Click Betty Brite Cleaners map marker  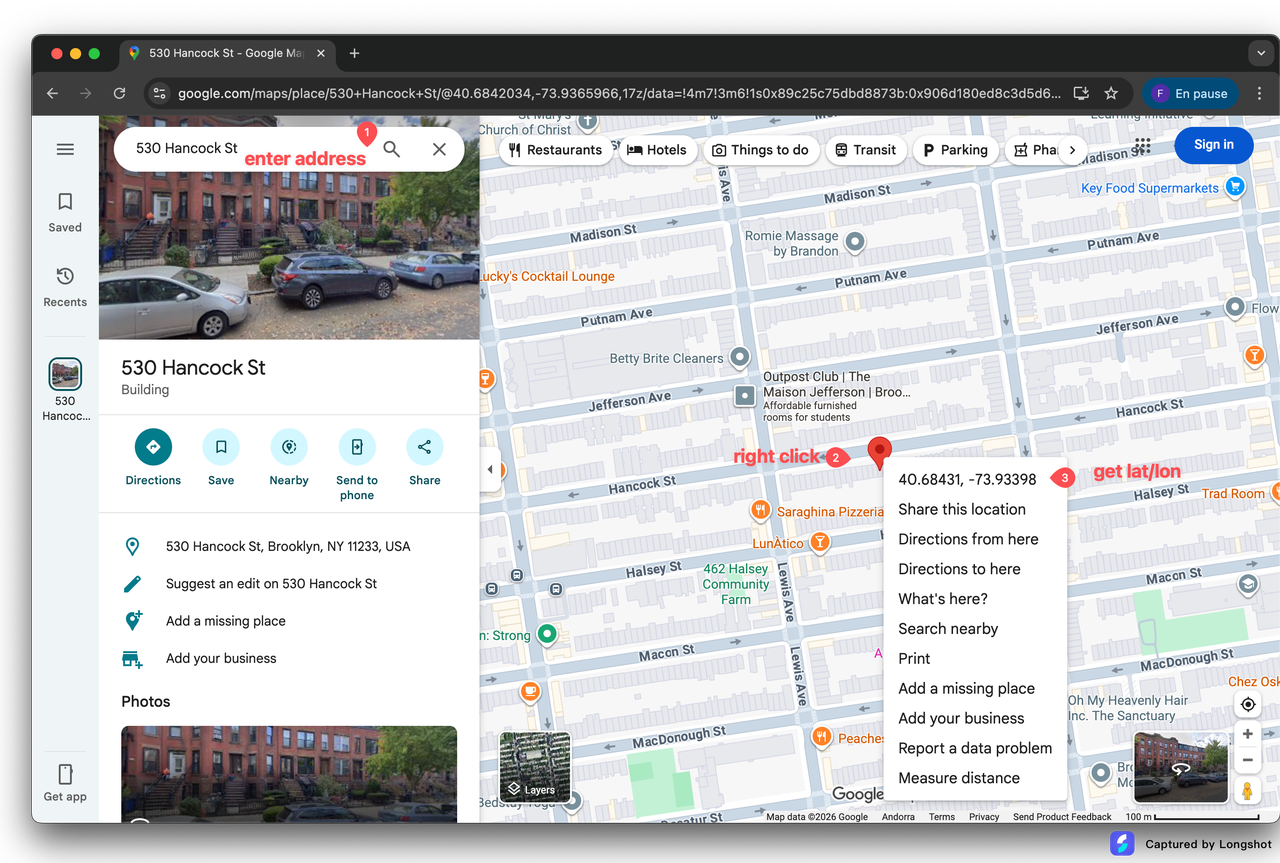740,357
